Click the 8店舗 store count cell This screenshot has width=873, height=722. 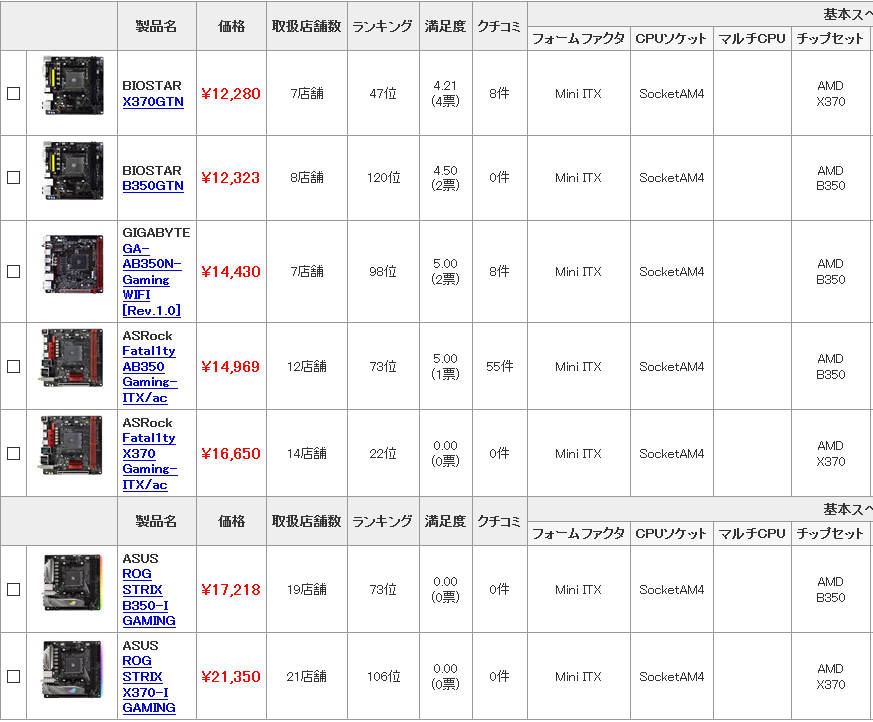click(x=307, y=178)
